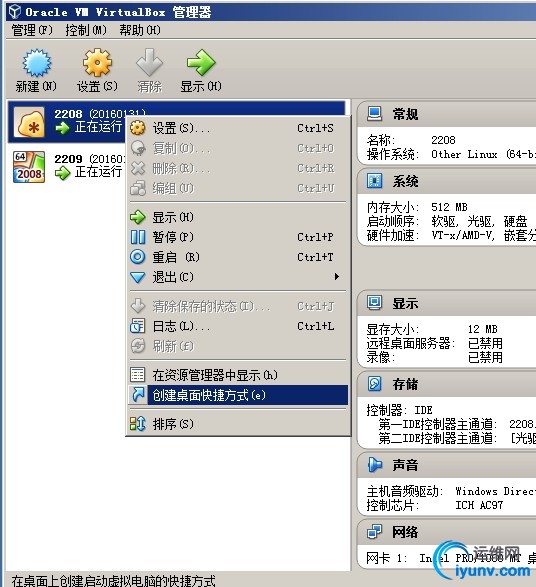Click the 软驱, 光驱, 硬盘 boot order value
Viewport: 536px width, 587px height.
pyautogui.click(x=479, y=221)
